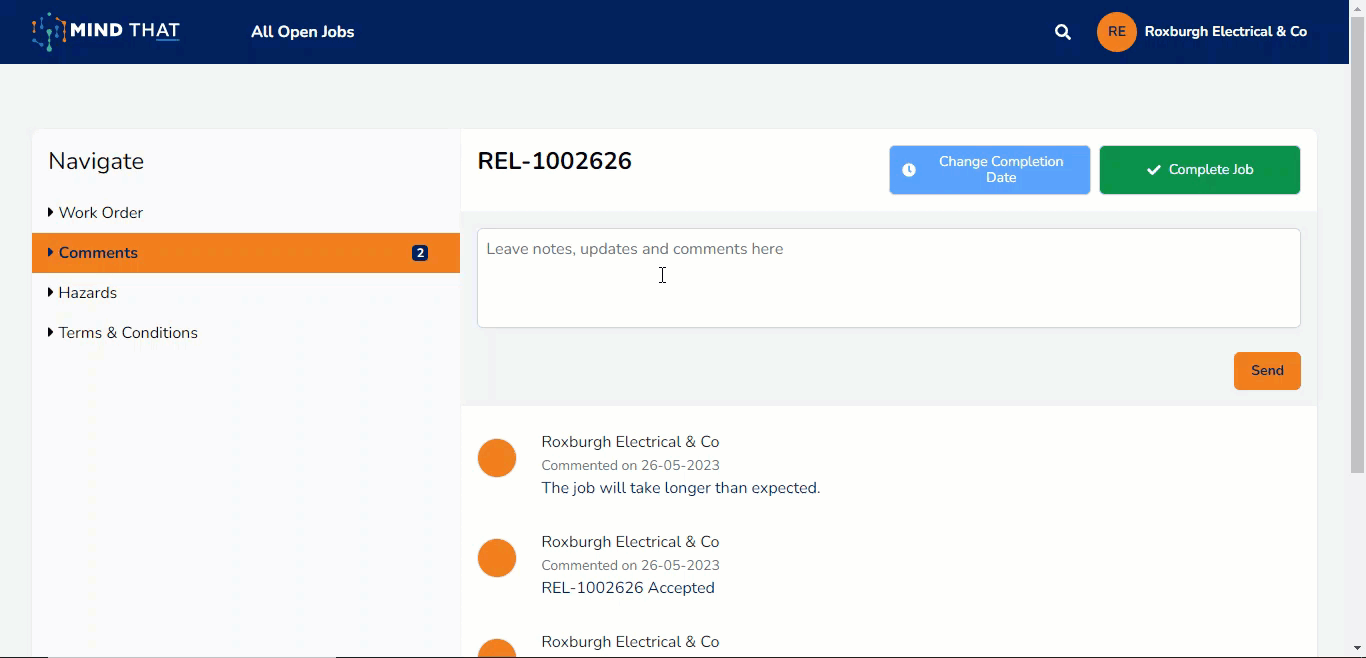Click the Comments count badge showing 2
The height and width of the screenshot is (658, 1366).
[x=420, y=253]
